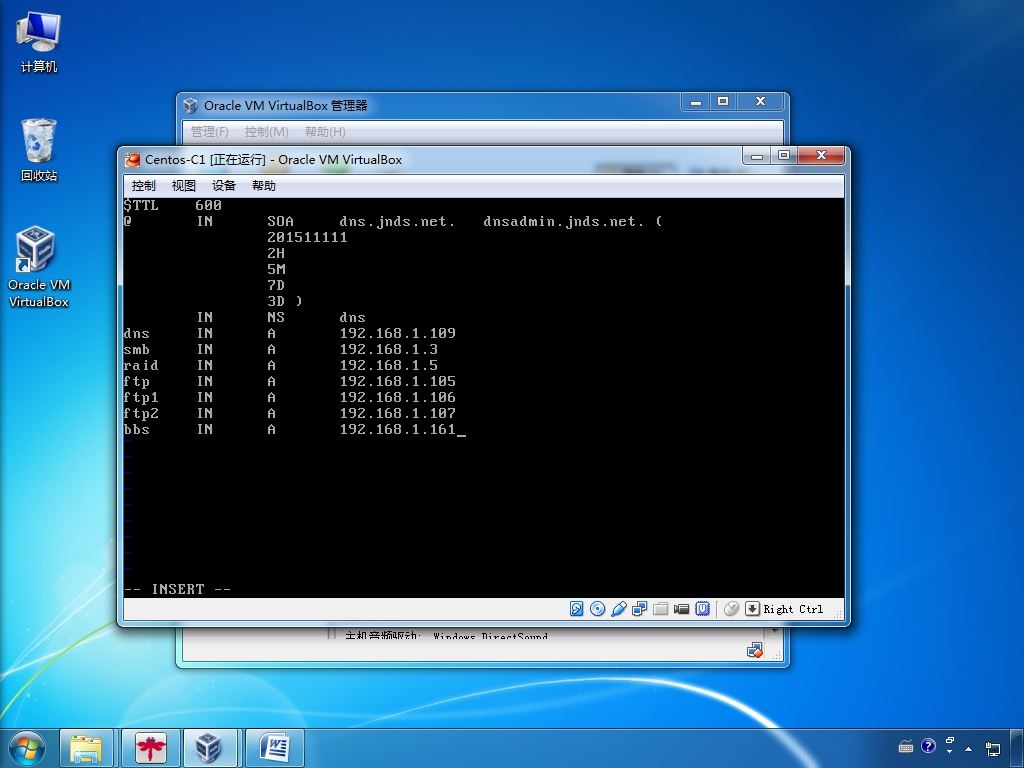
Task: Click the video capture camera icon
Action: (682, 609)
